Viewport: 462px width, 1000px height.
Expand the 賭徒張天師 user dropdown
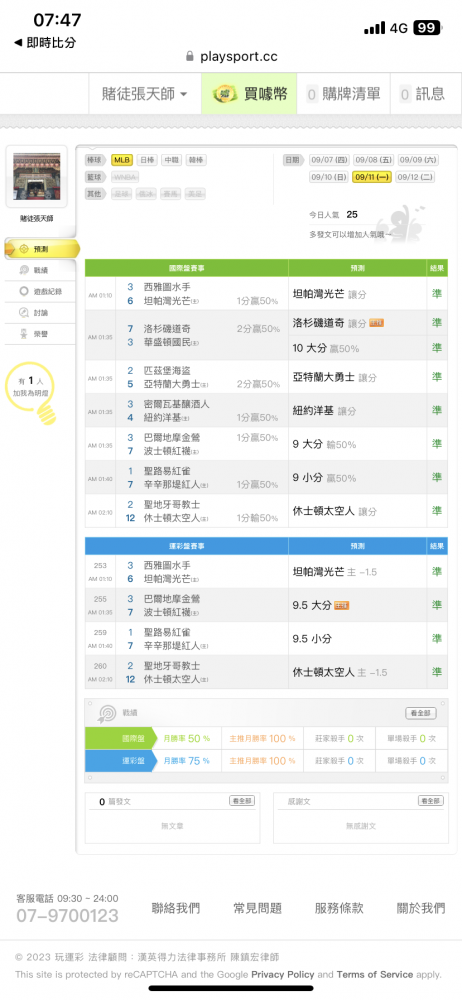(x=145, y=94)
